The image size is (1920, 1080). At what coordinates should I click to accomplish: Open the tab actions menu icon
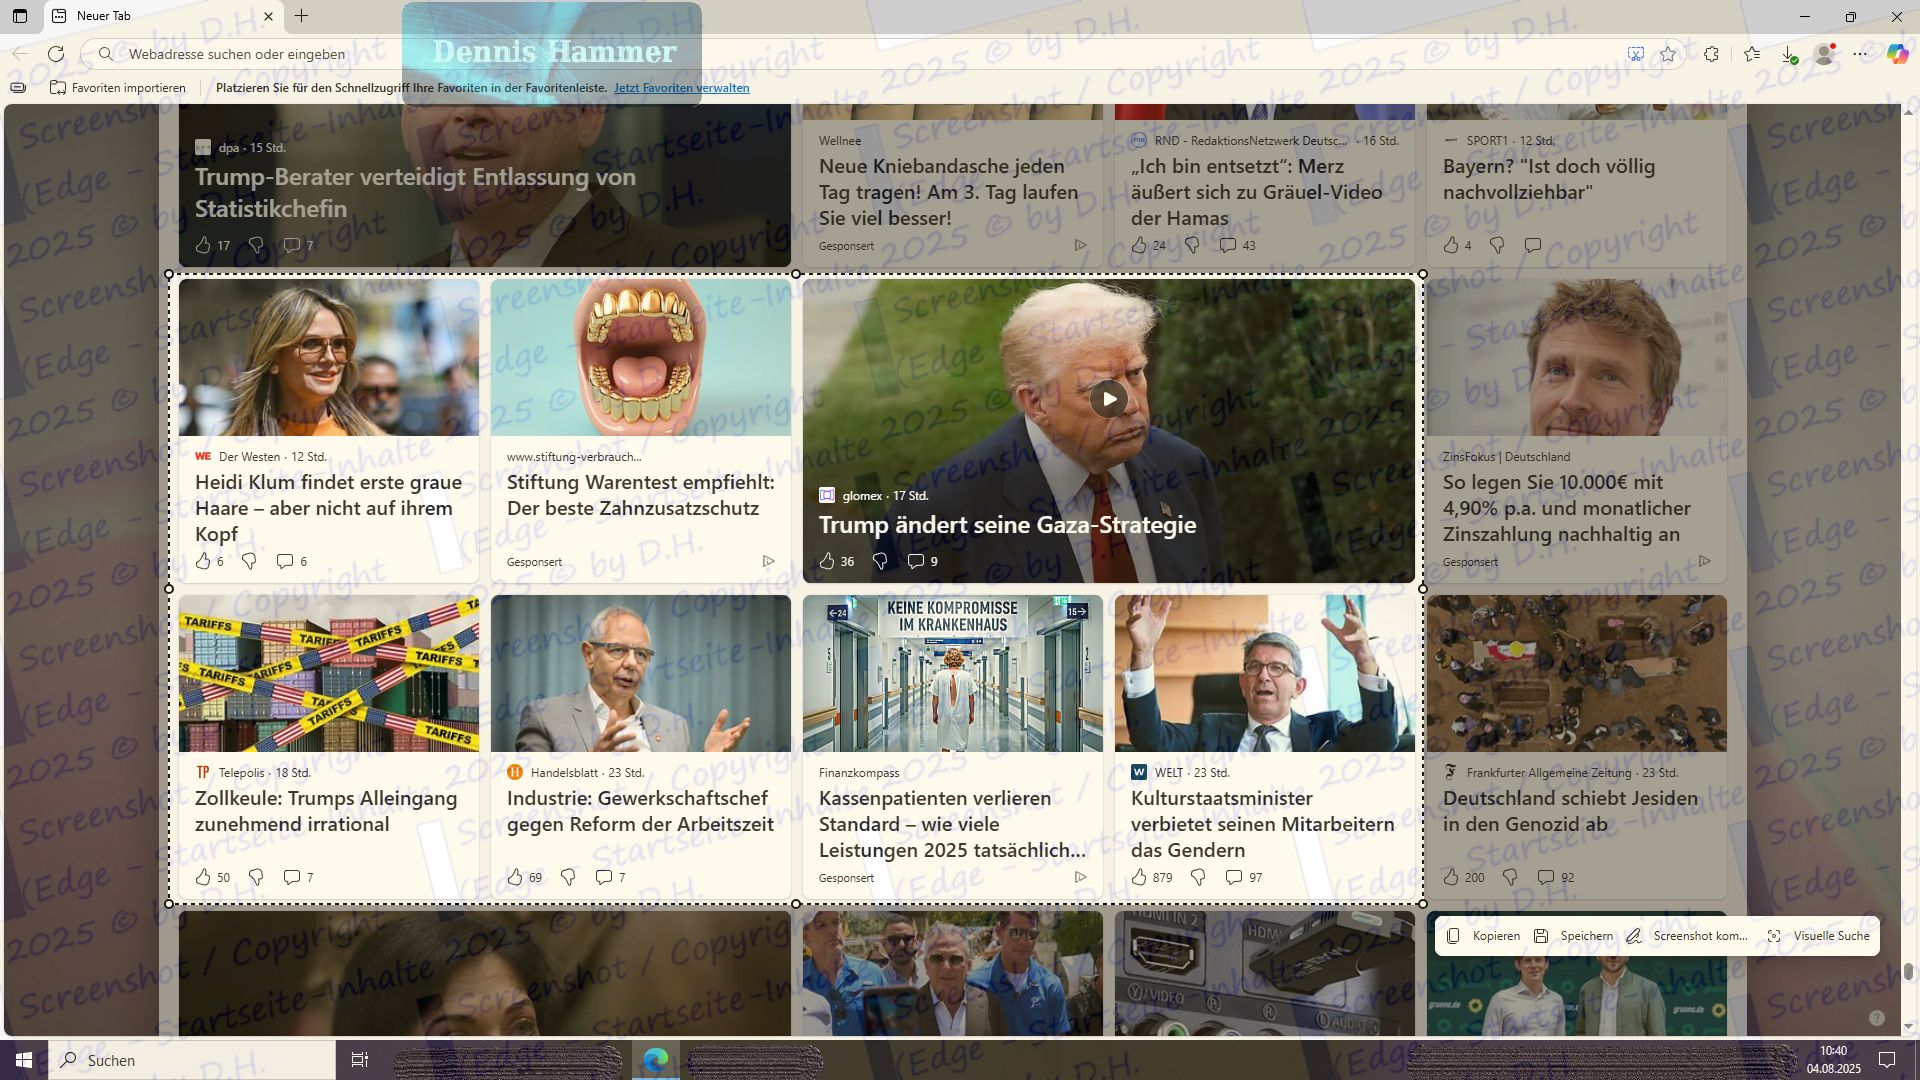click(x=20, y=16)
